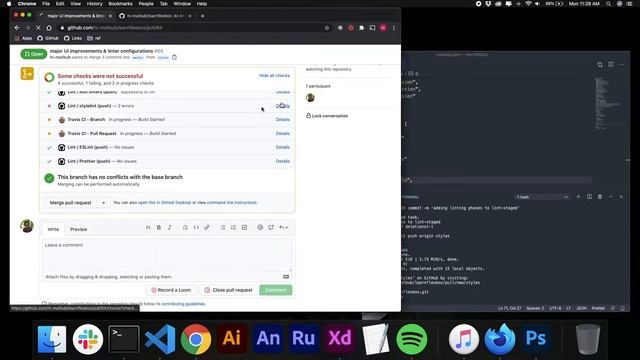Viewport: 640px width, 360px height.
Task: Open Details for Lint / ESLint check
Action: (x=283, y=147)
